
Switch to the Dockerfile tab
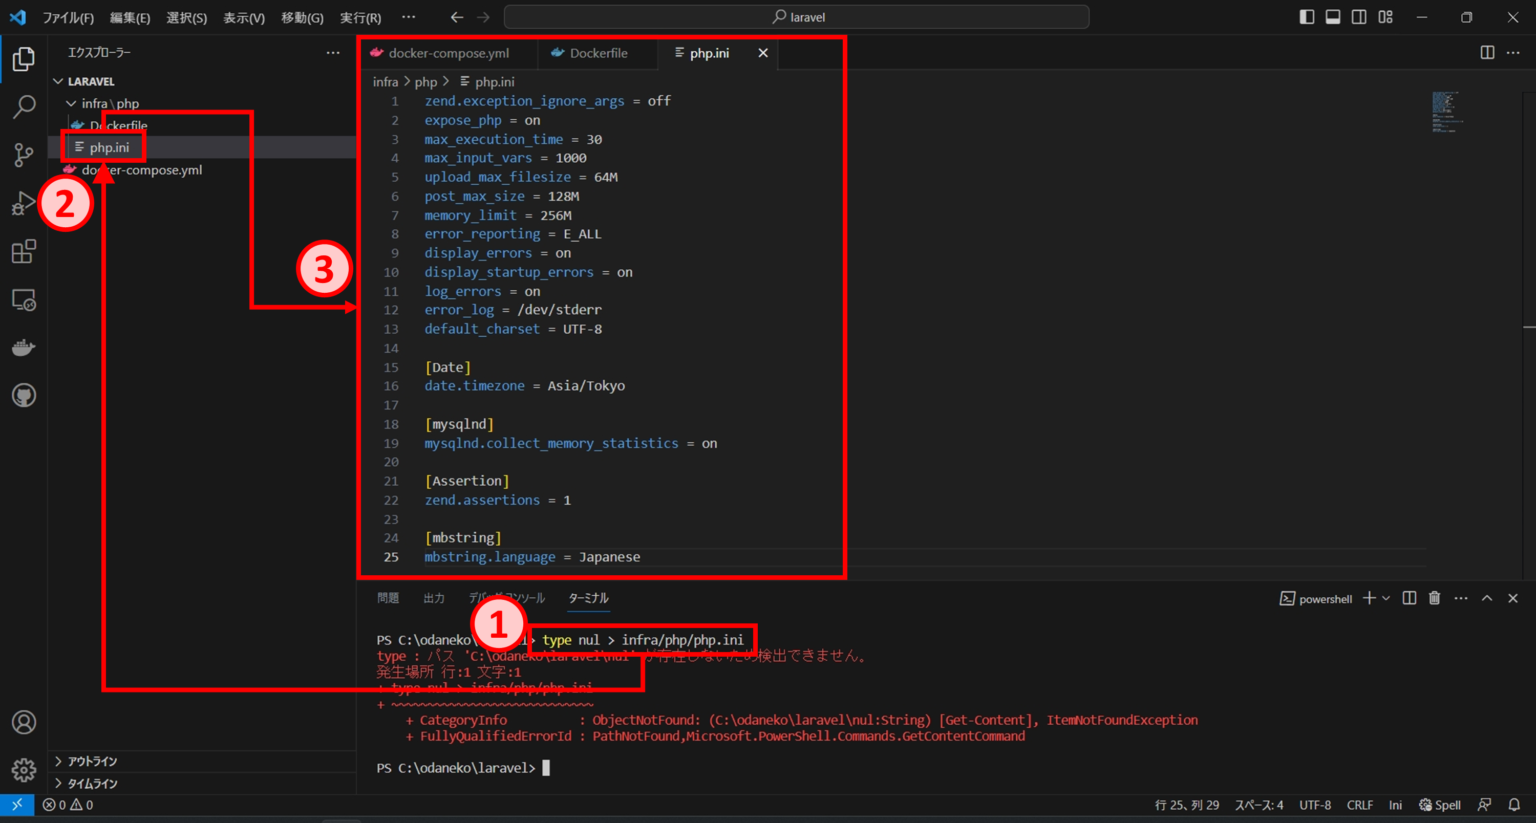[x=597, y=53]
